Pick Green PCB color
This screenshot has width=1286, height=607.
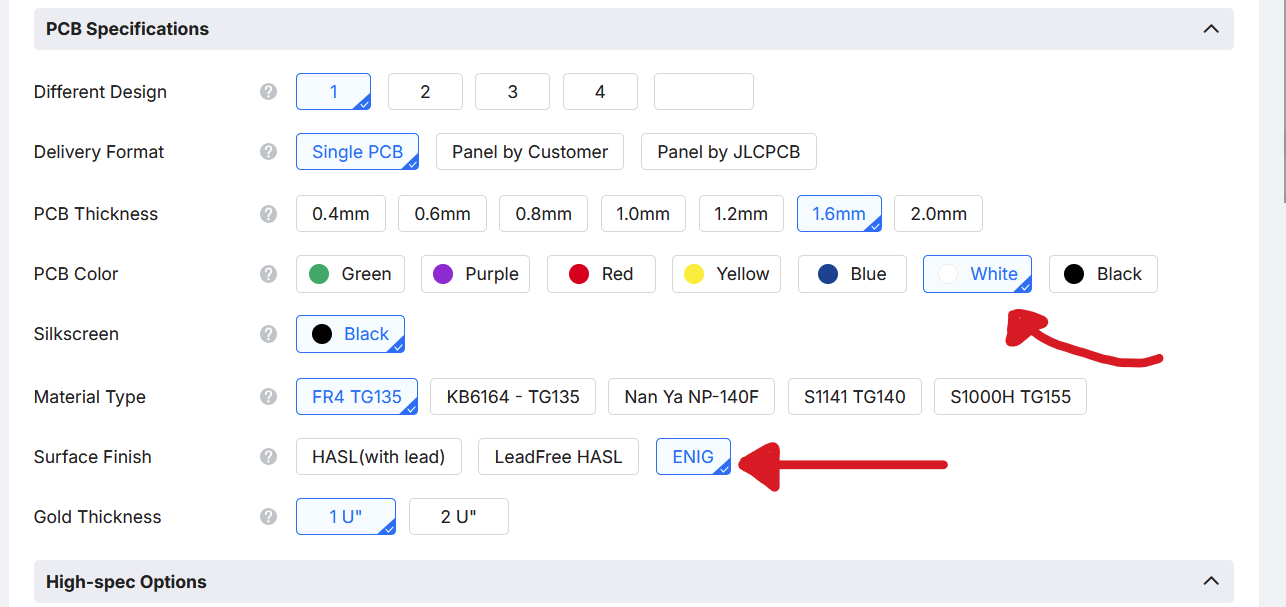[350, 274]
